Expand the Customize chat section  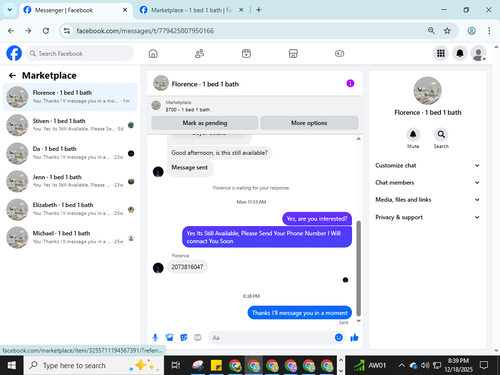click(427, 165)
